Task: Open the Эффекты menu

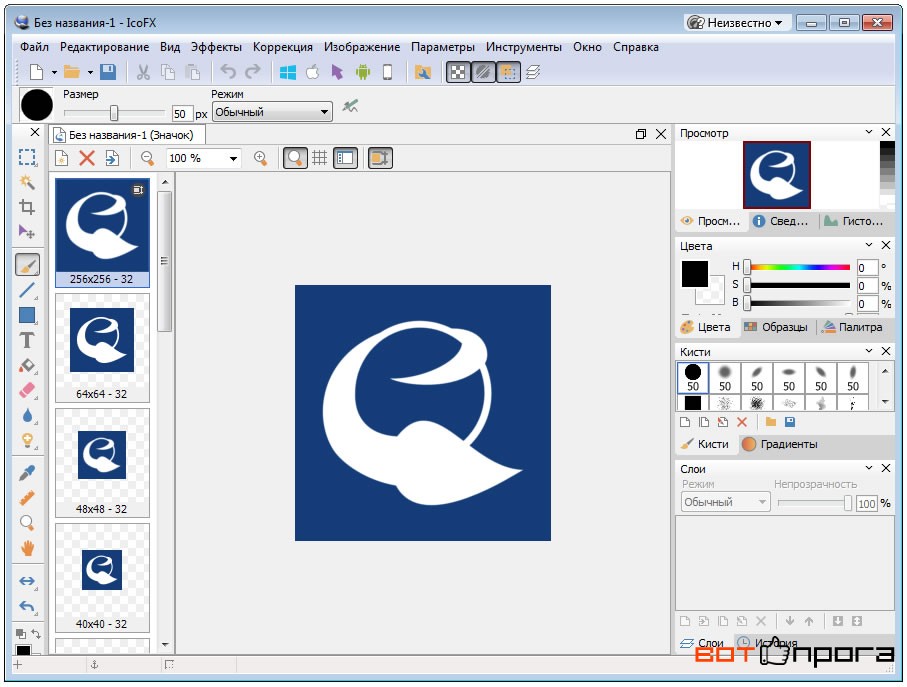Action: (216, 47)
